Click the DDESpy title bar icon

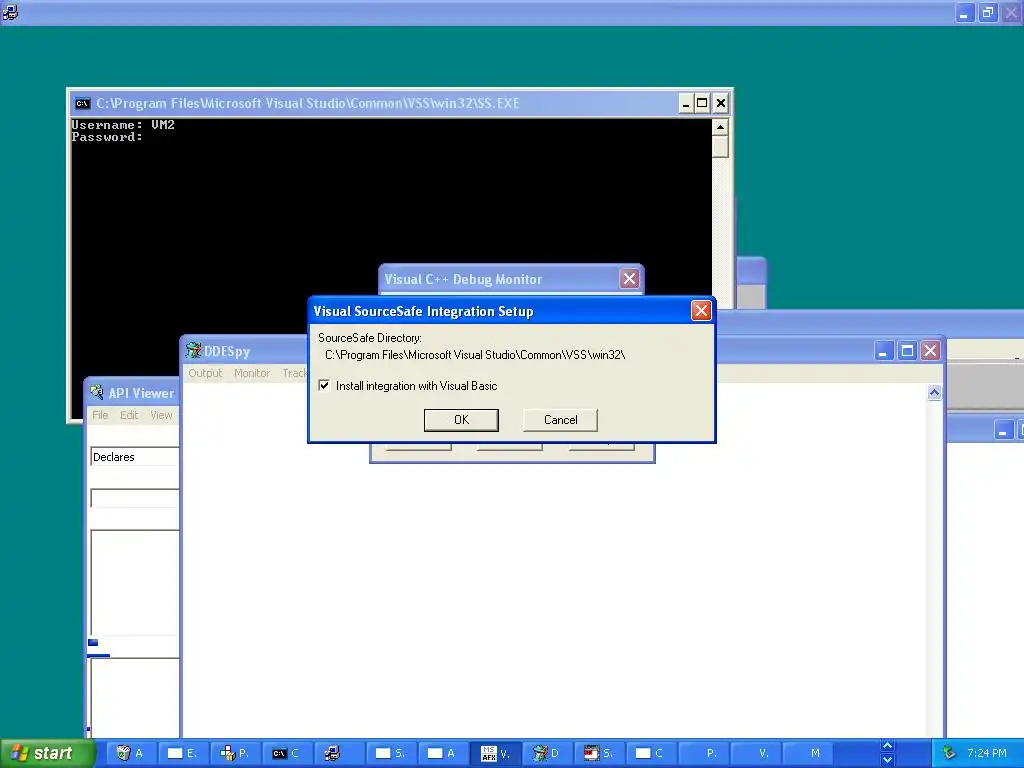click(193, 350)
